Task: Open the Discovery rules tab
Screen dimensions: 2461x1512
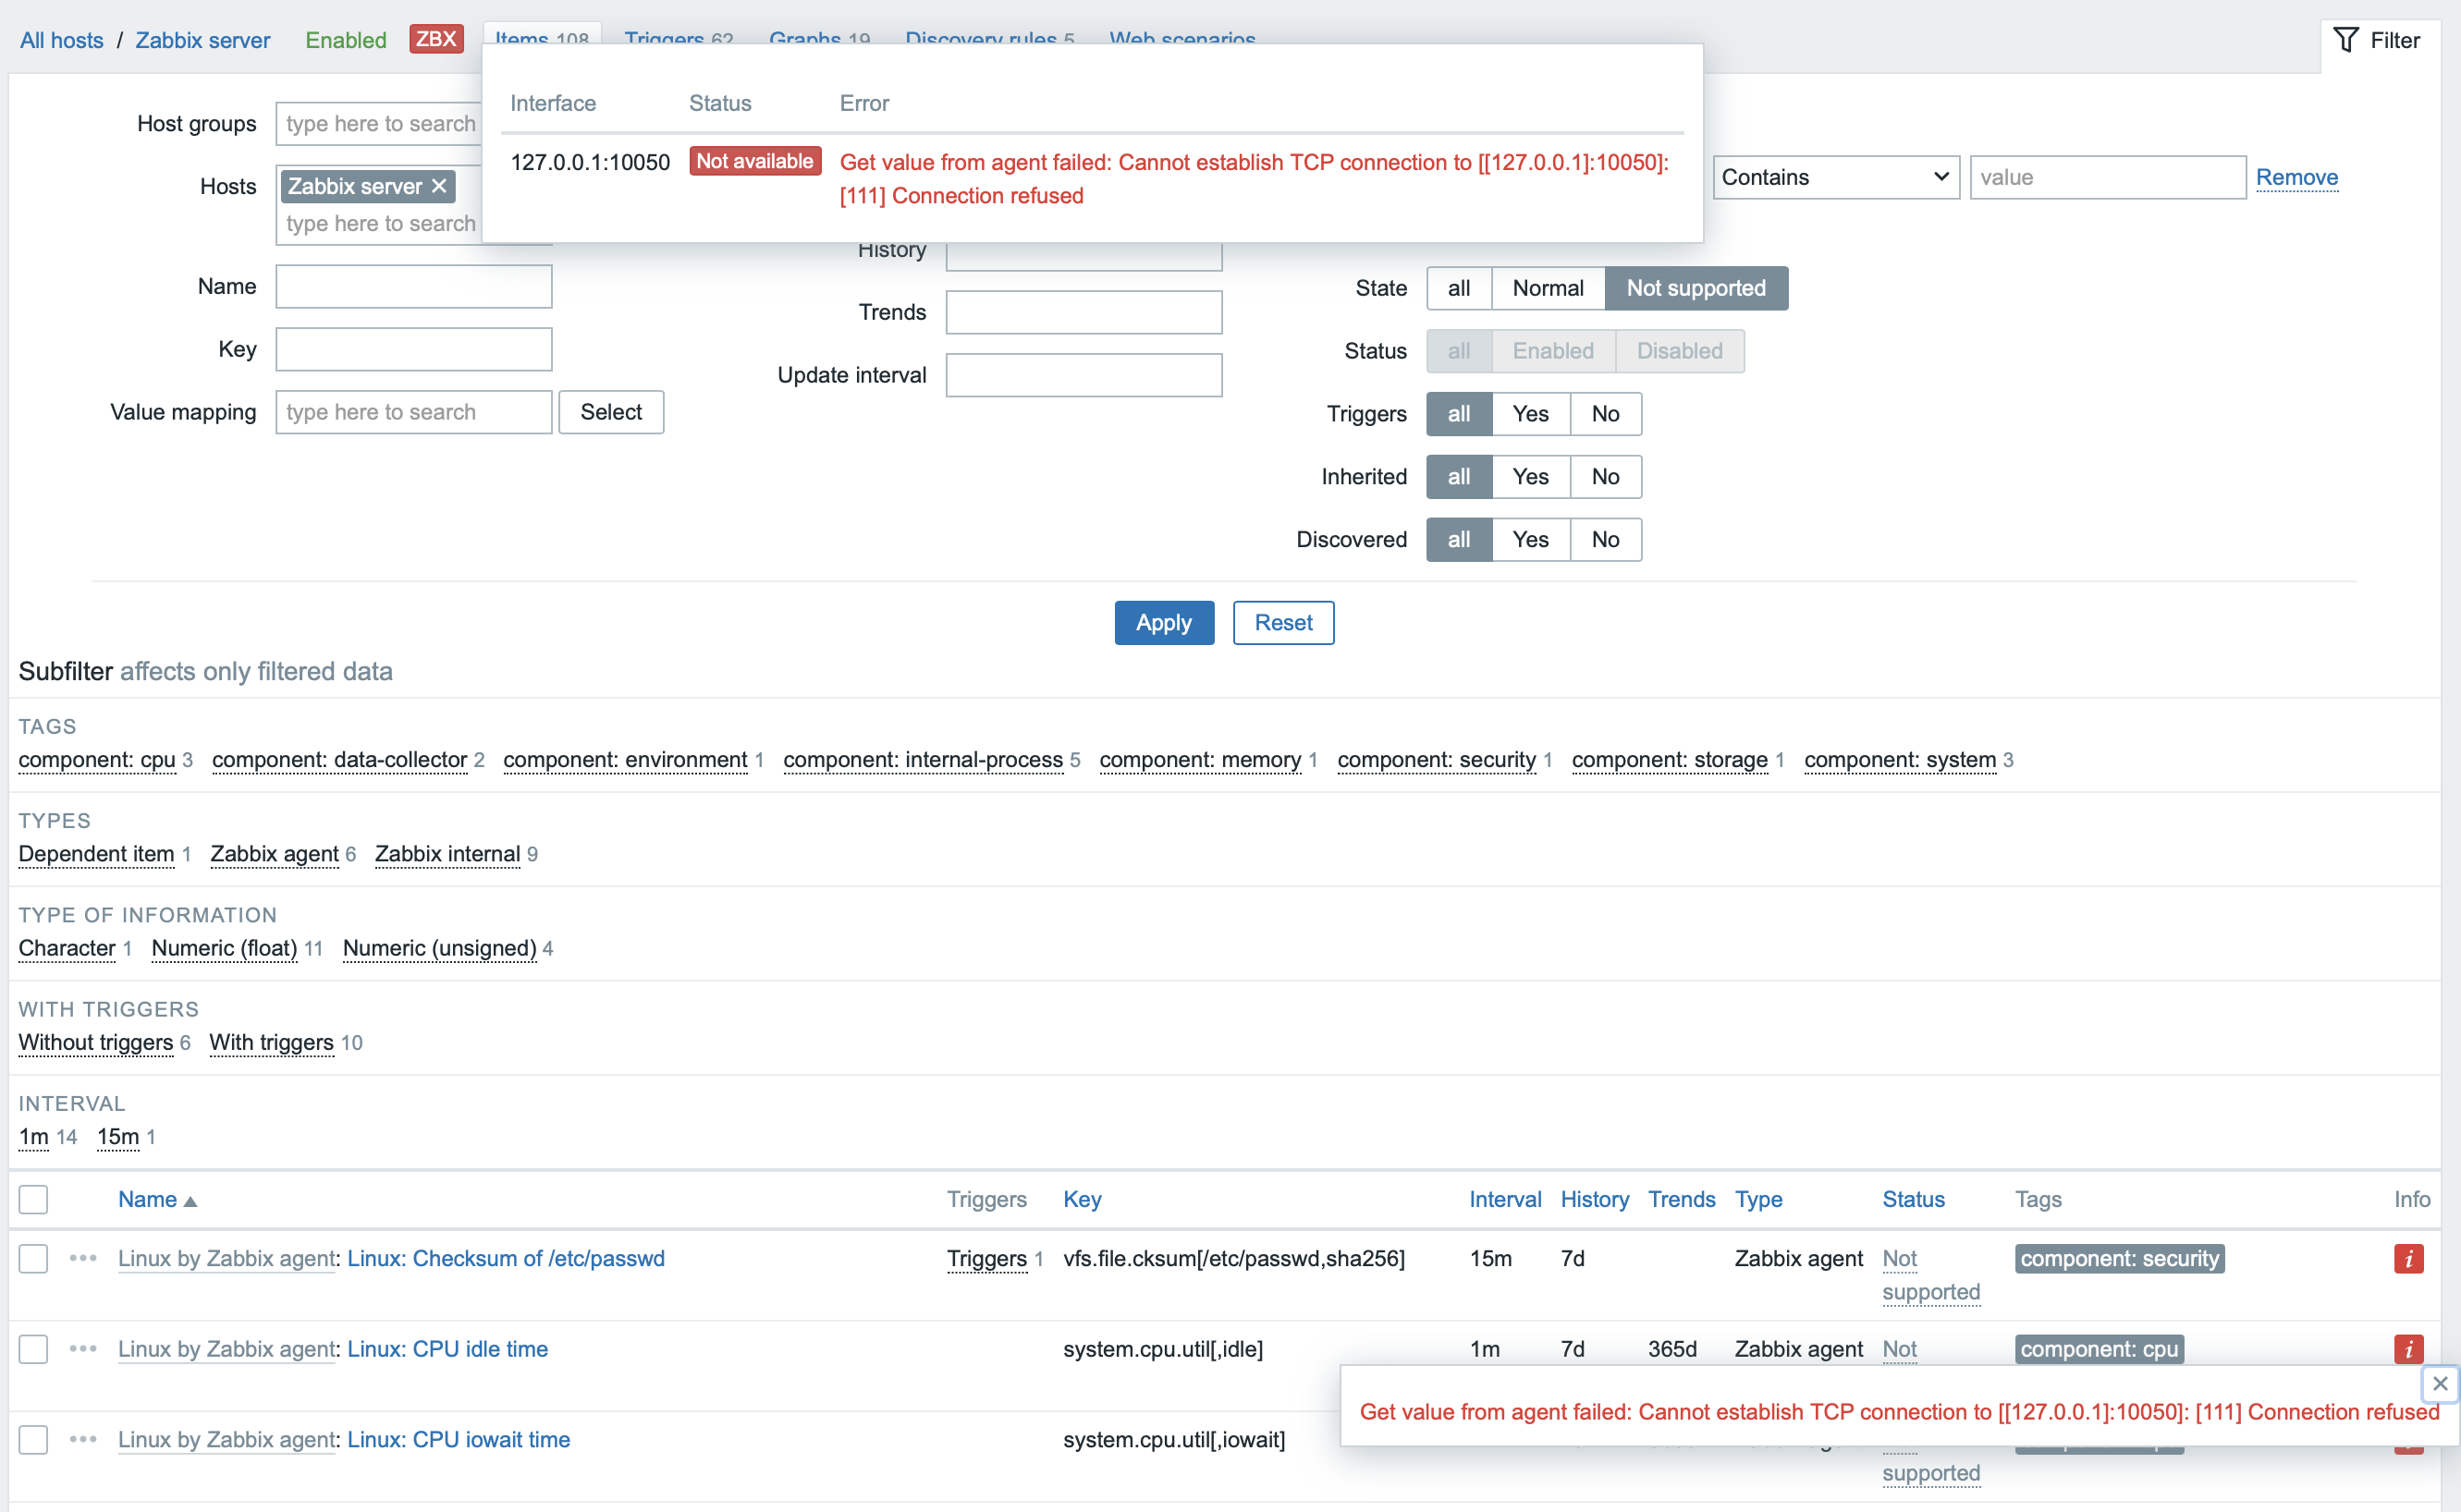Action: (x=989, y=38)
